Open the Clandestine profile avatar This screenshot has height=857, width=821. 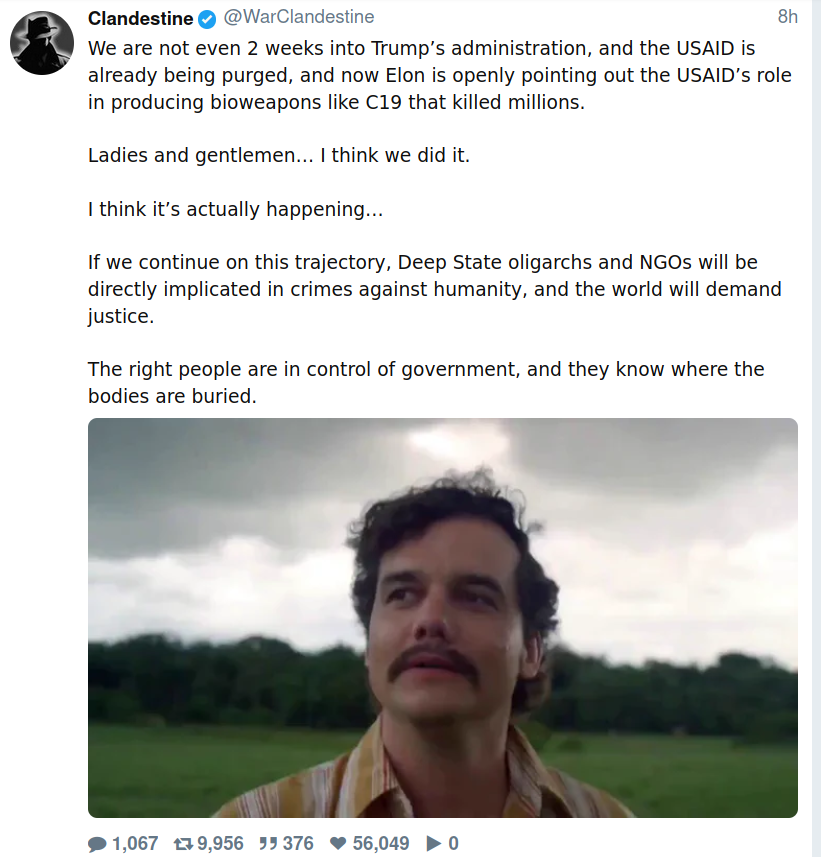tap(43, 45)
